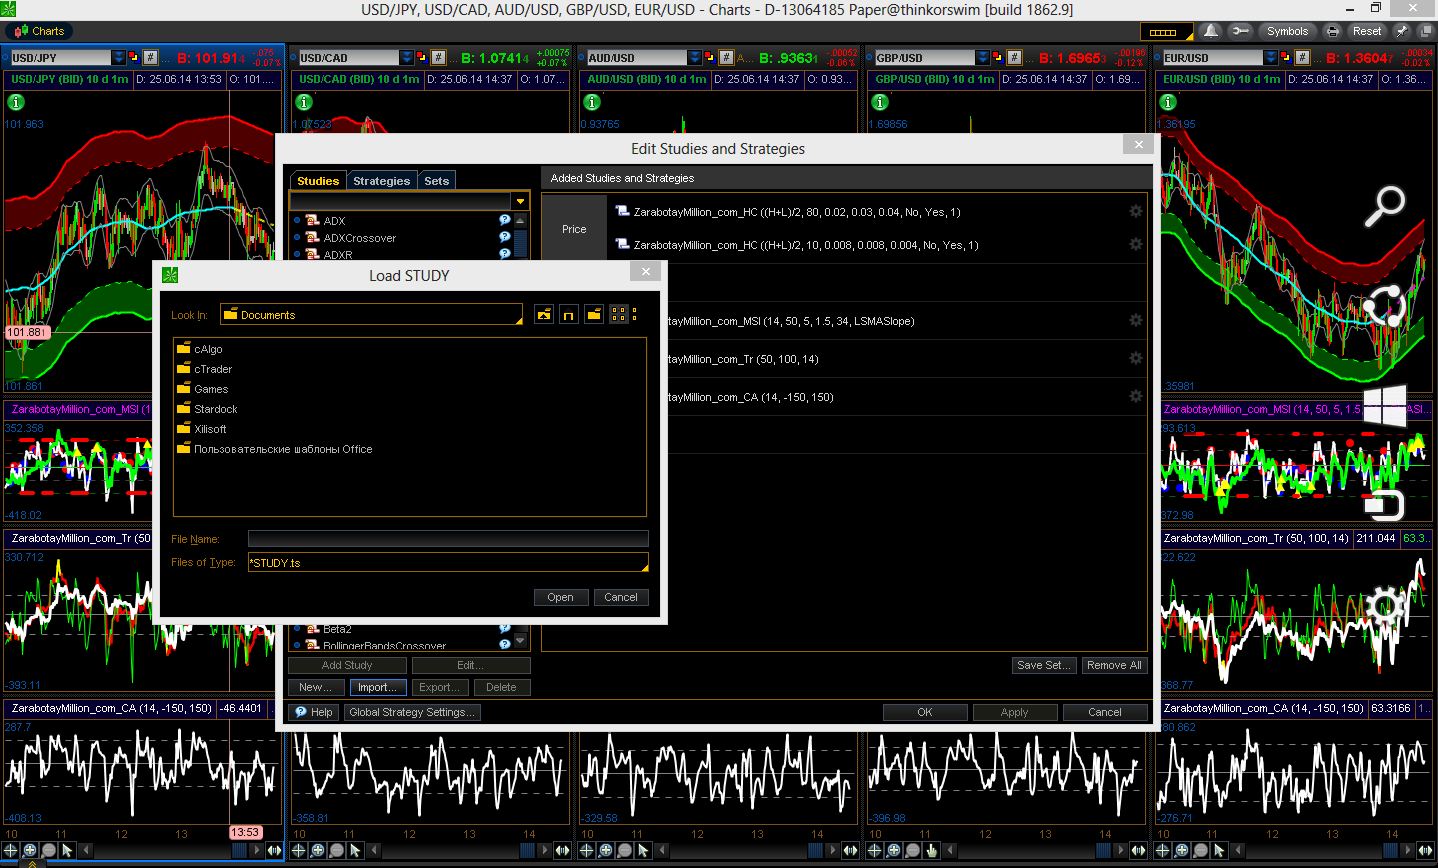This screenshot has width=1438, height=868.
Task: Cancel the Load STUDY dialog
Action: 621,598
